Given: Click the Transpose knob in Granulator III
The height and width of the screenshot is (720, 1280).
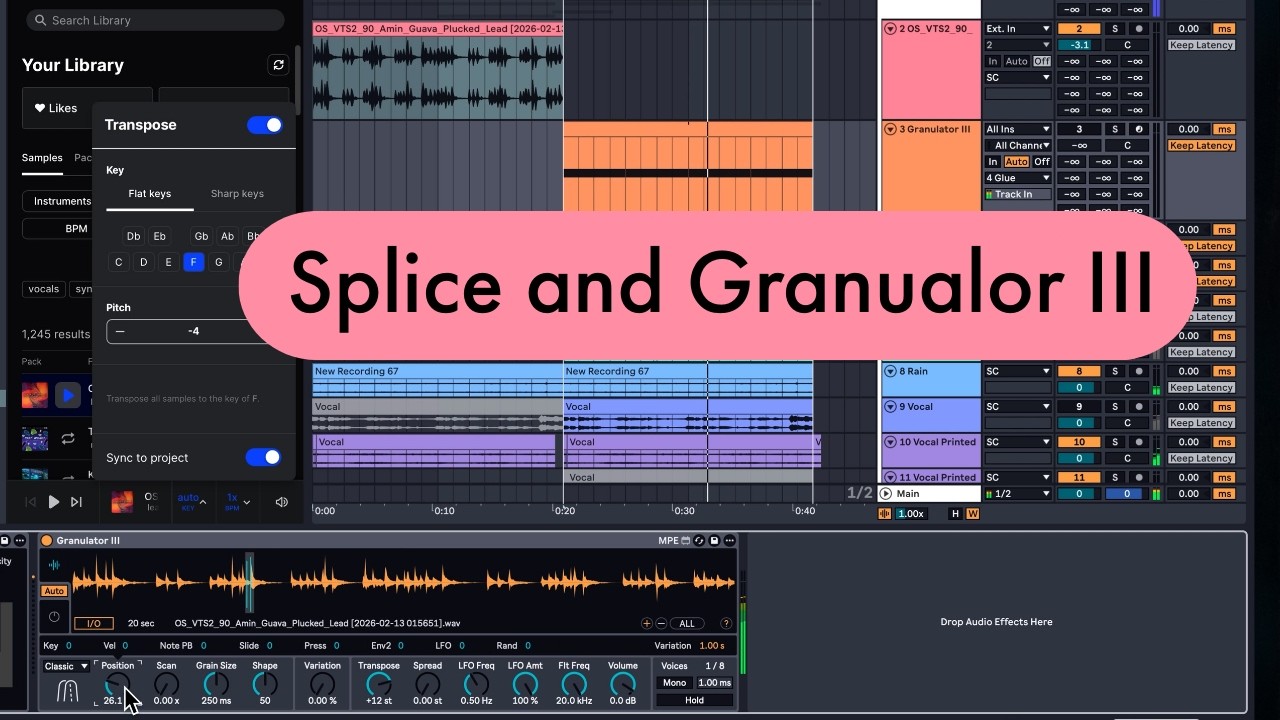Looking at the screenshot, I should pos(378,684).
